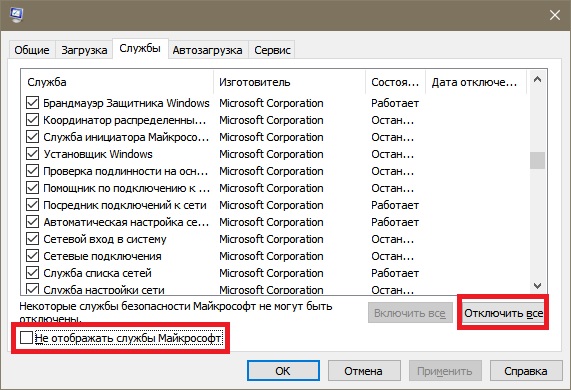Go to the Автозагрузка tab
The height and width of the screenshot is (390, 571).
208,50
